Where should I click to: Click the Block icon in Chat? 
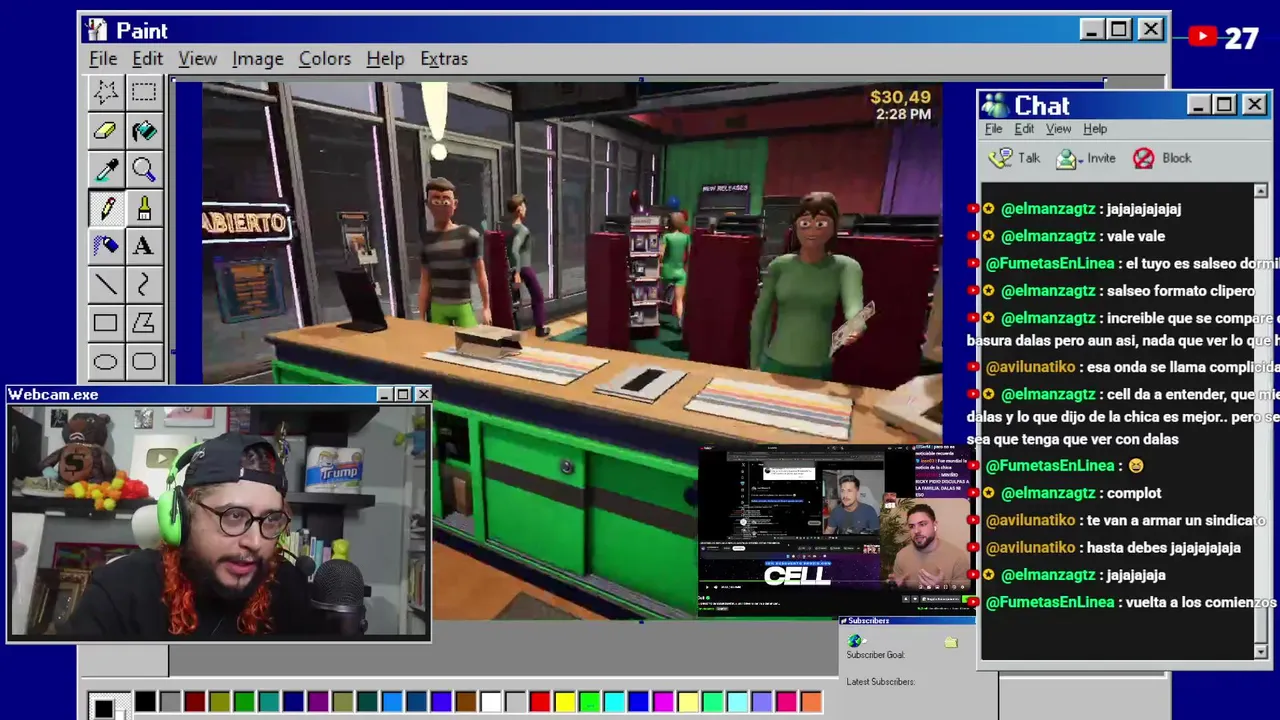point(1144,158)
